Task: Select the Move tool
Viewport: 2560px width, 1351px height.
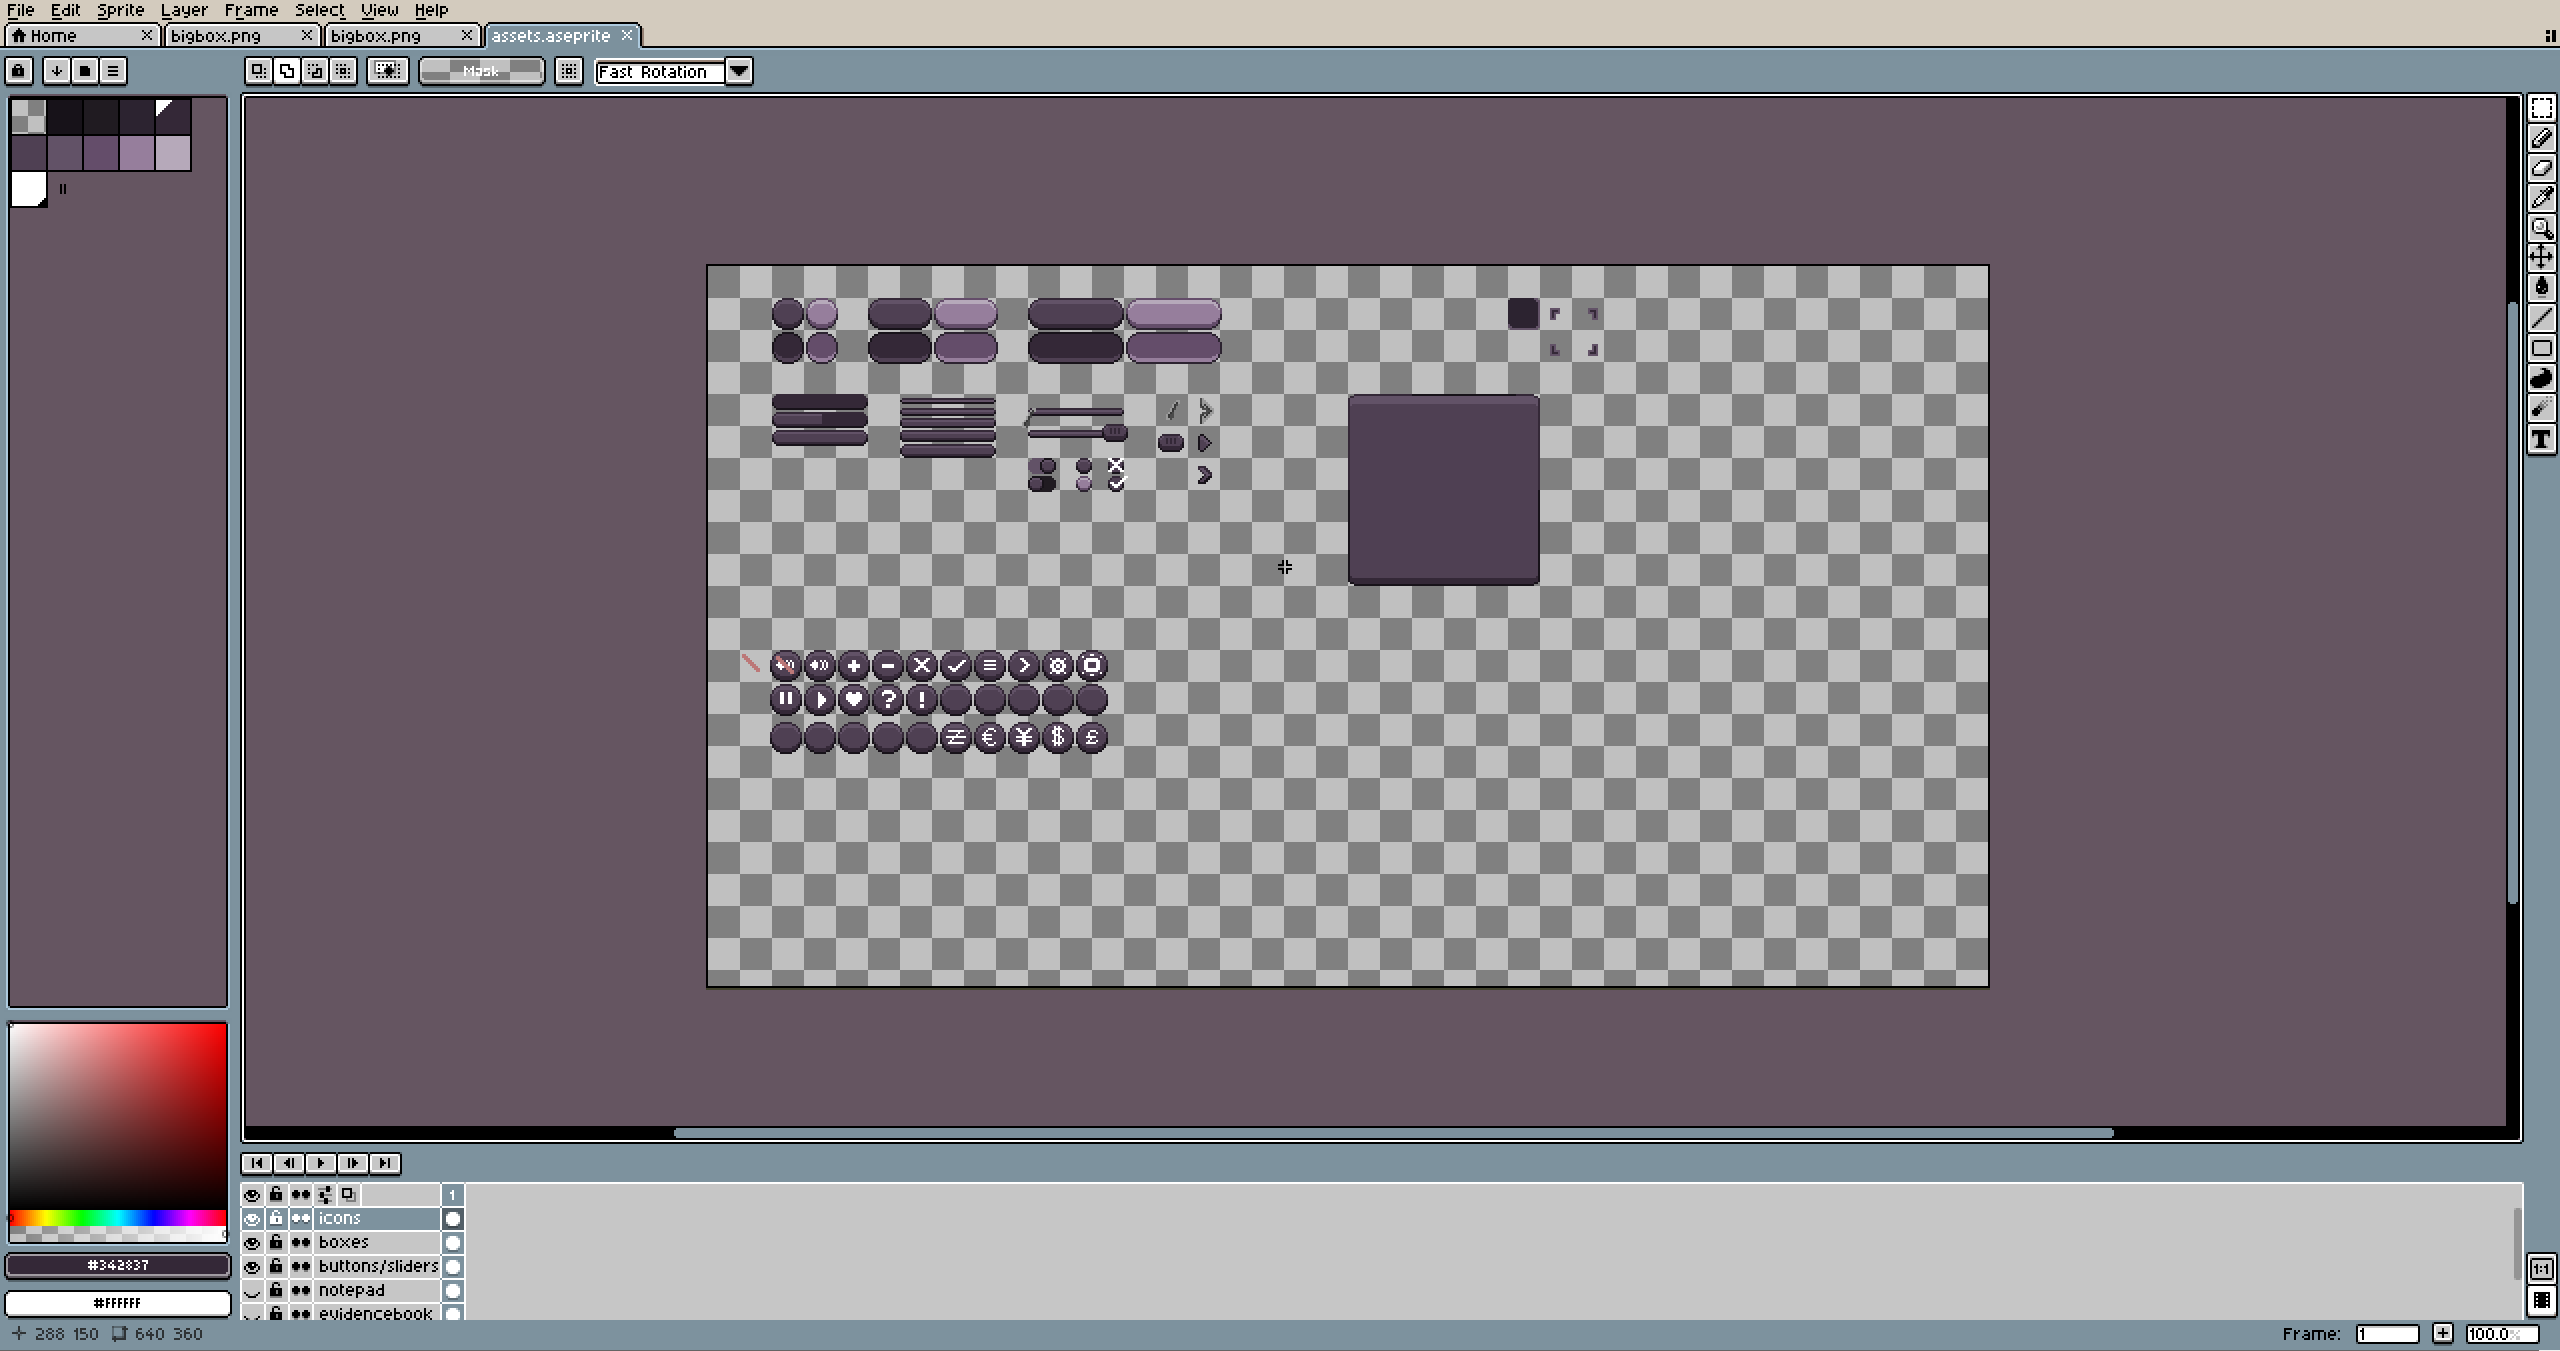Action: tap(2541, 258)
